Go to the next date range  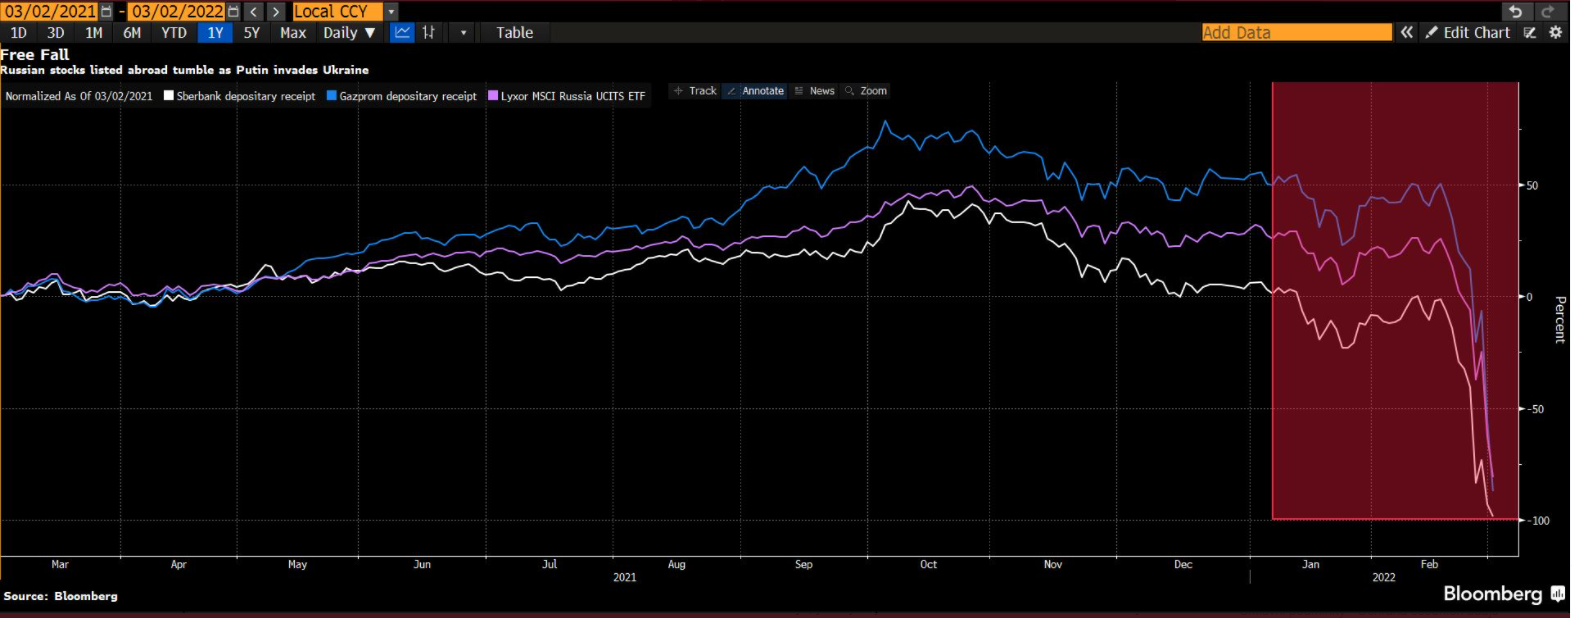pos(276,12)
